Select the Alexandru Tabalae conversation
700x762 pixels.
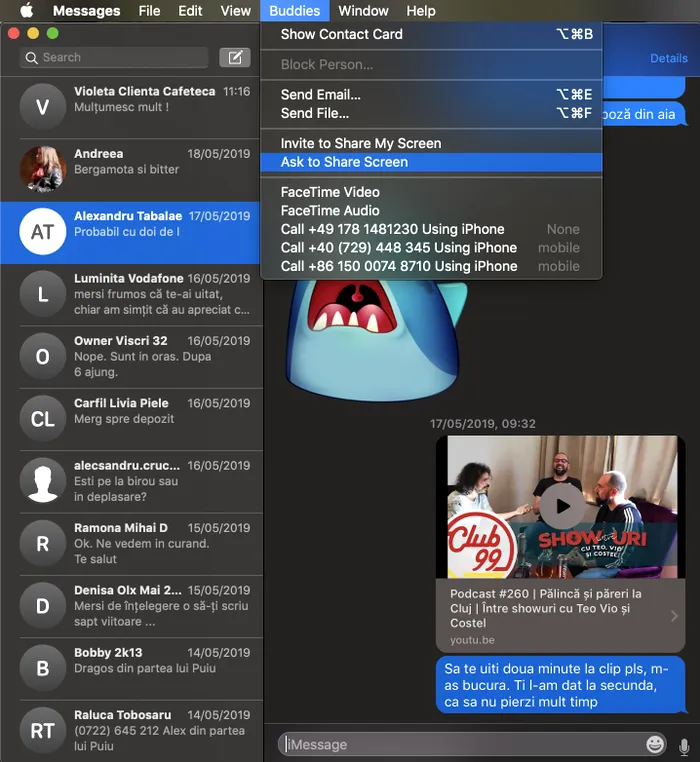pyautogui.click(x=131, y=232)
